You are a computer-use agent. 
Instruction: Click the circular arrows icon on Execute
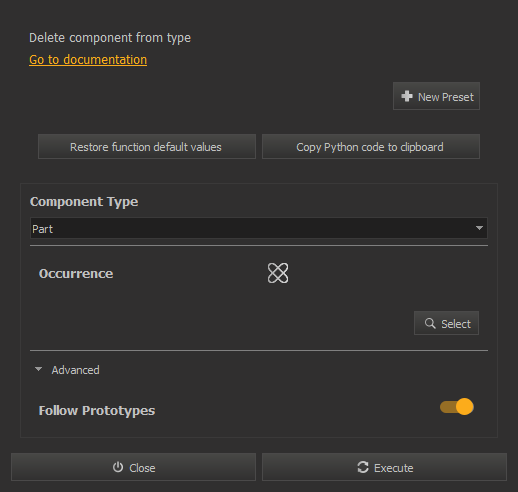click(x=363, y=467)
